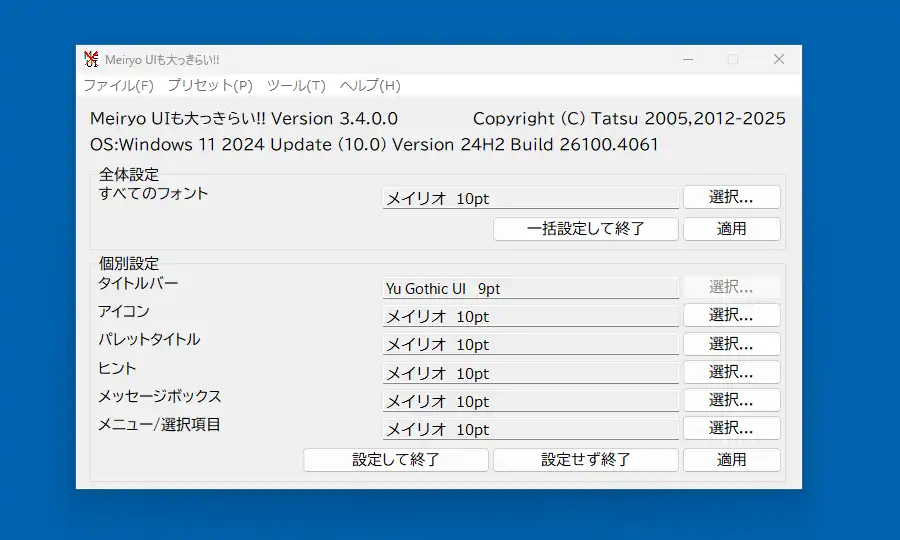Click the Version 3.4.0.0 text line

point(244,118)
